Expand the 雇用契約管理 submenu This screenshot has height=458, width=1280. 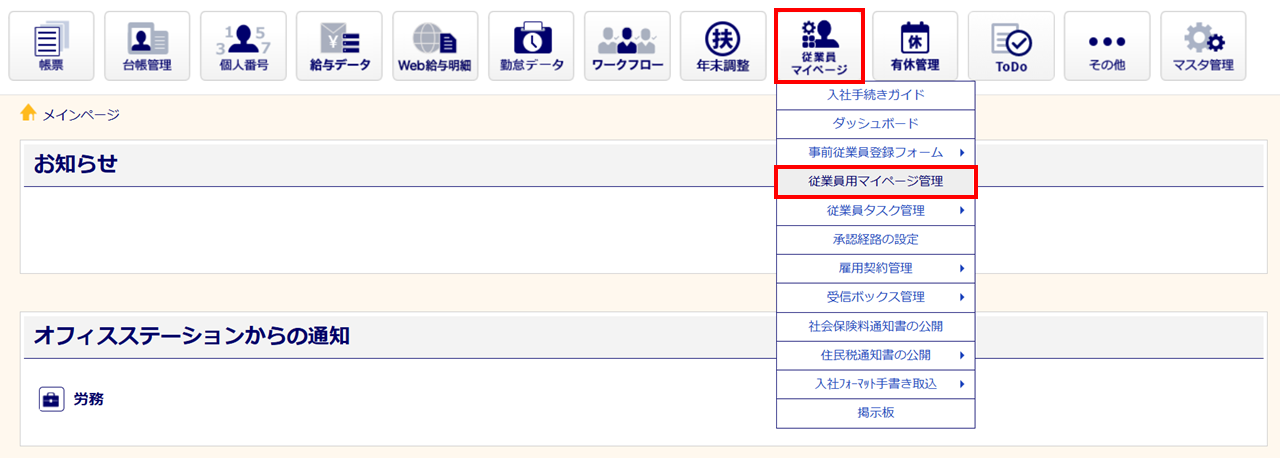coord(876,269)
